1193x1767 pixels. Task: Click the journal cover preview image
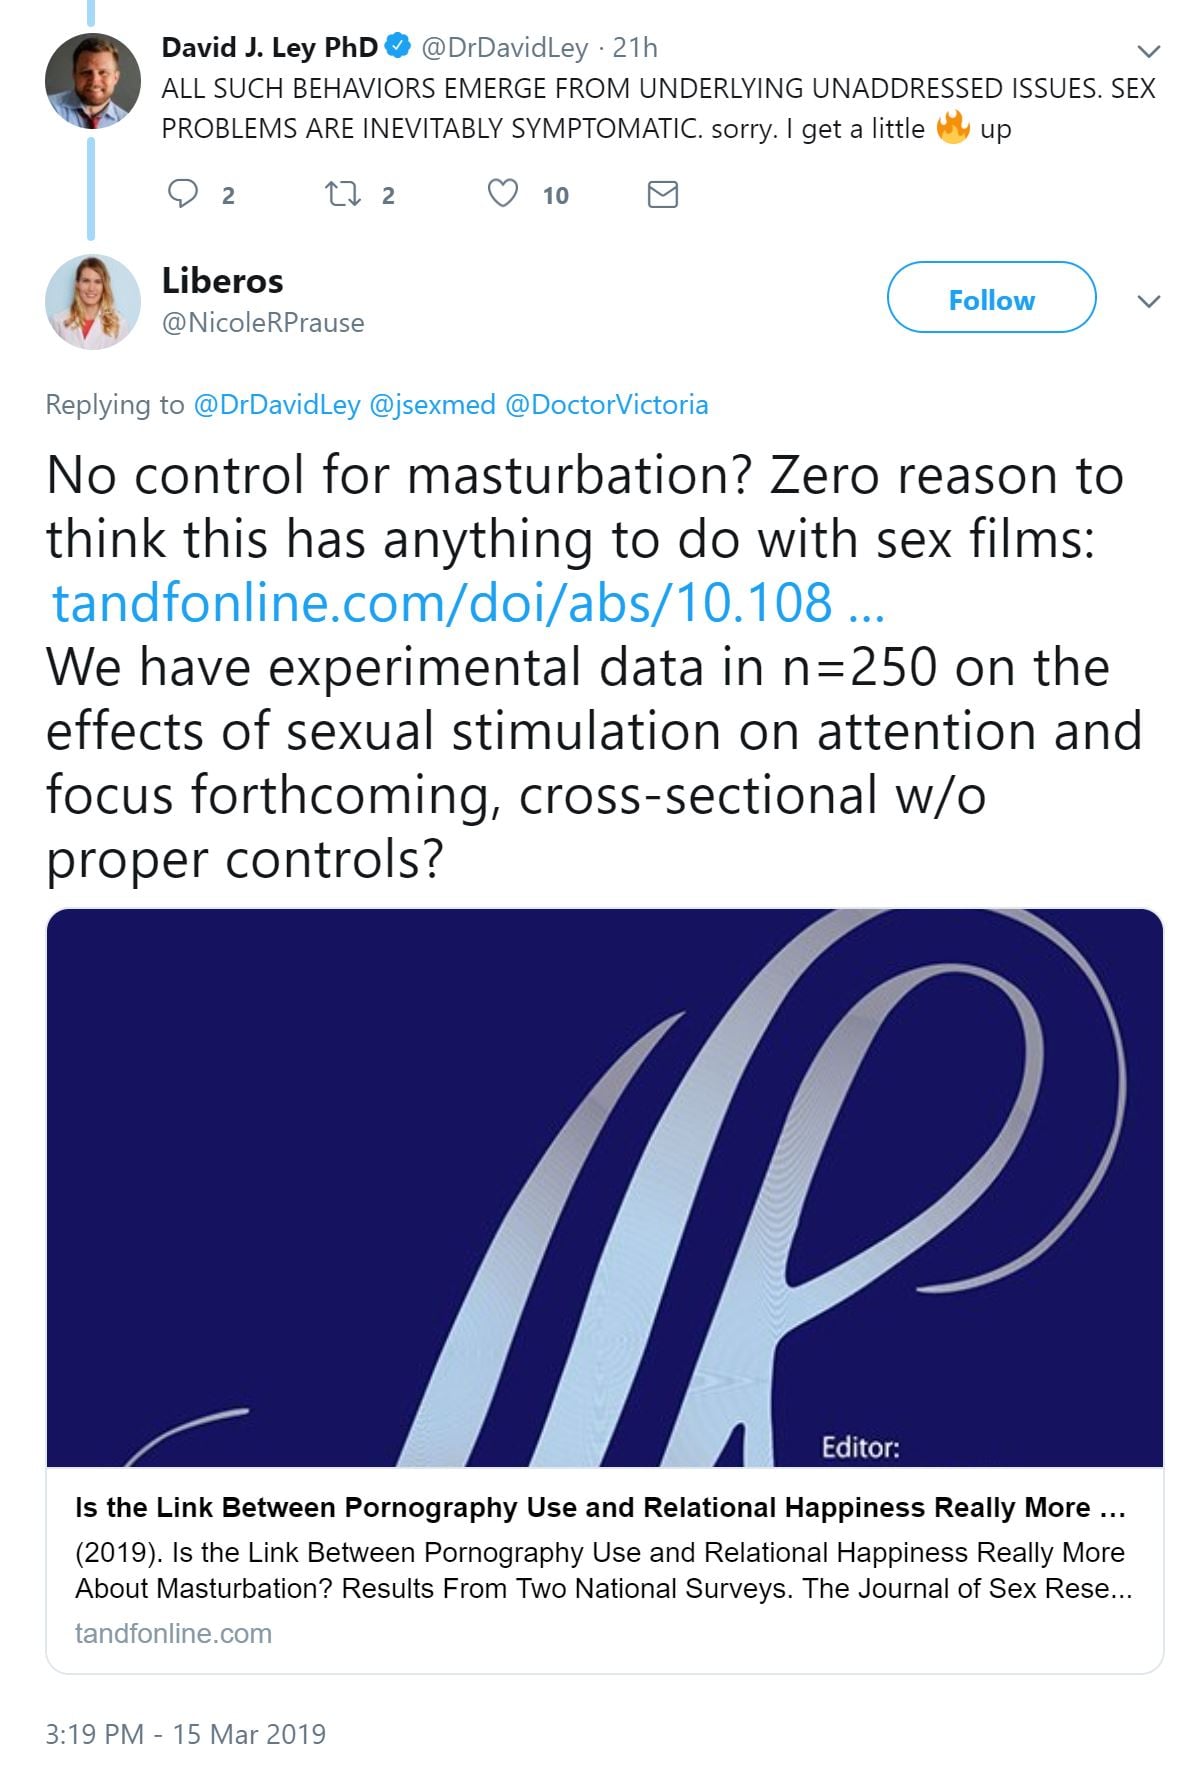pos(604,1186)
